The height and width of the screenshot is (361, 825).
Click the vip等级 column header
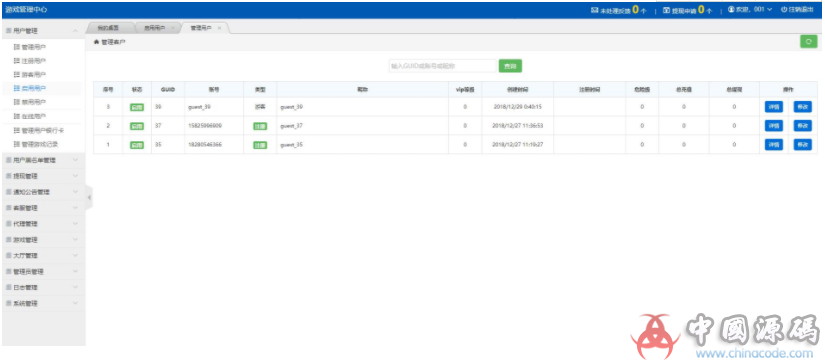(x=465, y=89)
